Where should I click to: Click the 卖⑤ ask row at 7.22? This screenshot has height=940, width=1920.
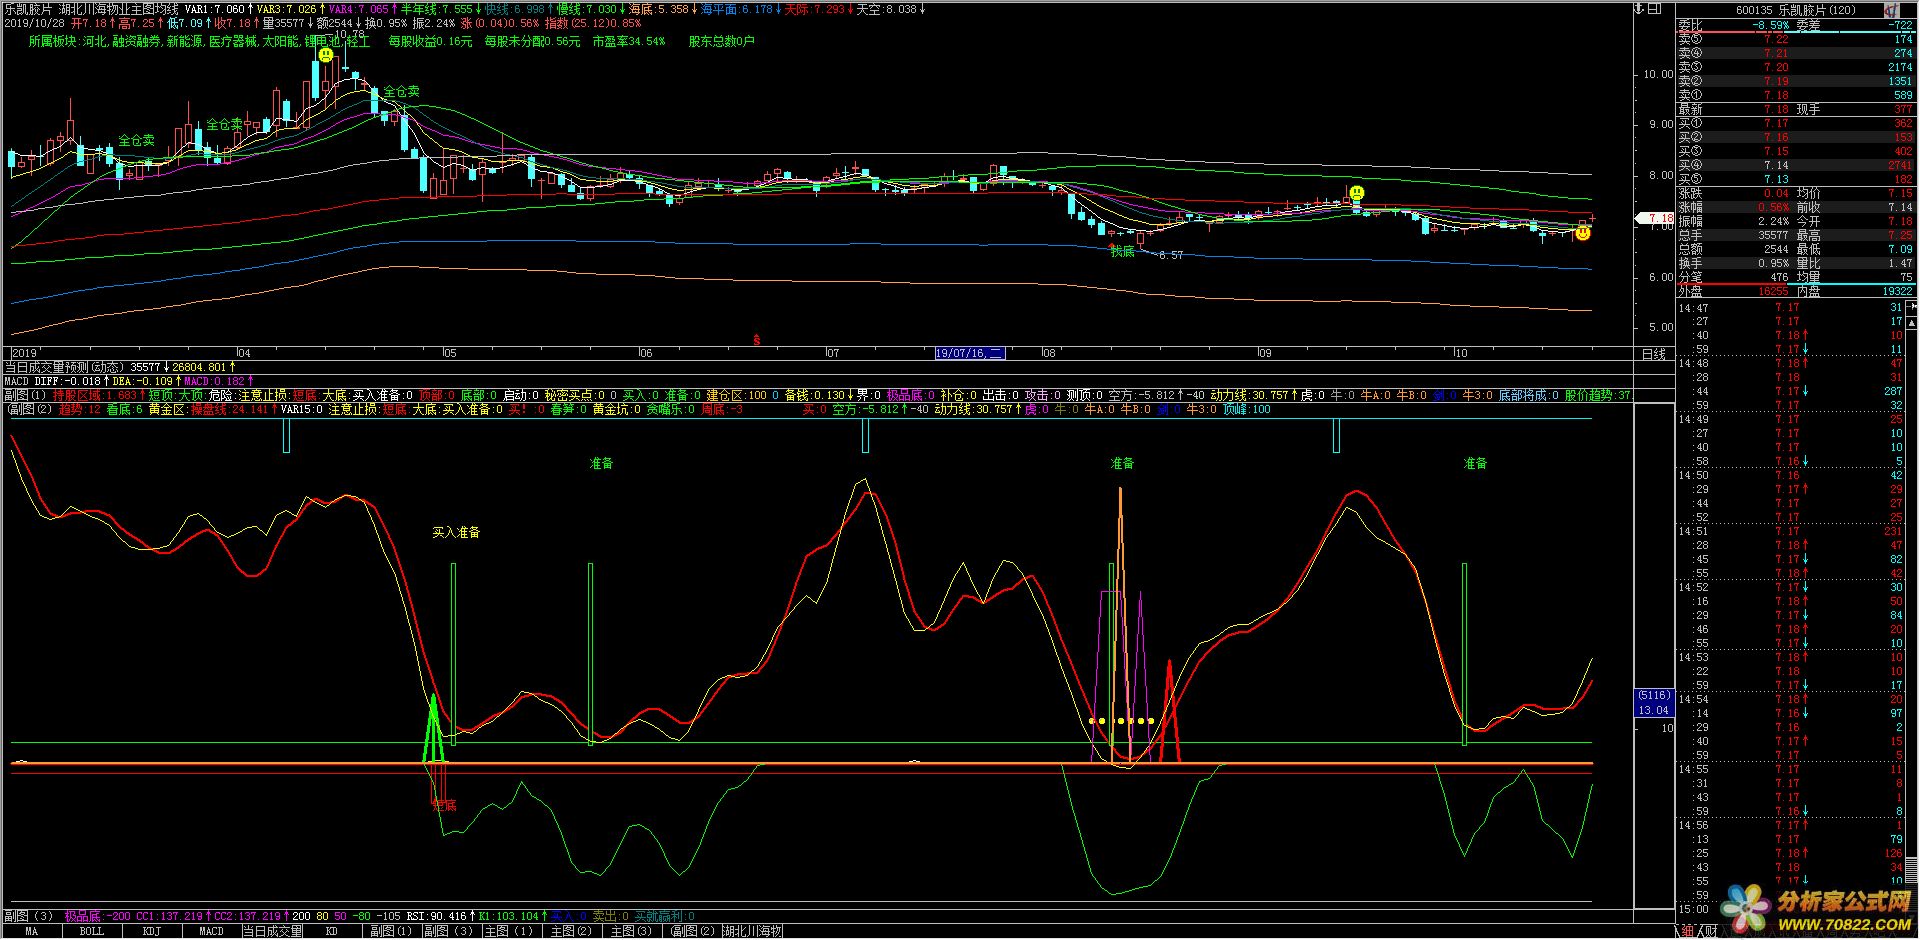(x=1796, y=39)
